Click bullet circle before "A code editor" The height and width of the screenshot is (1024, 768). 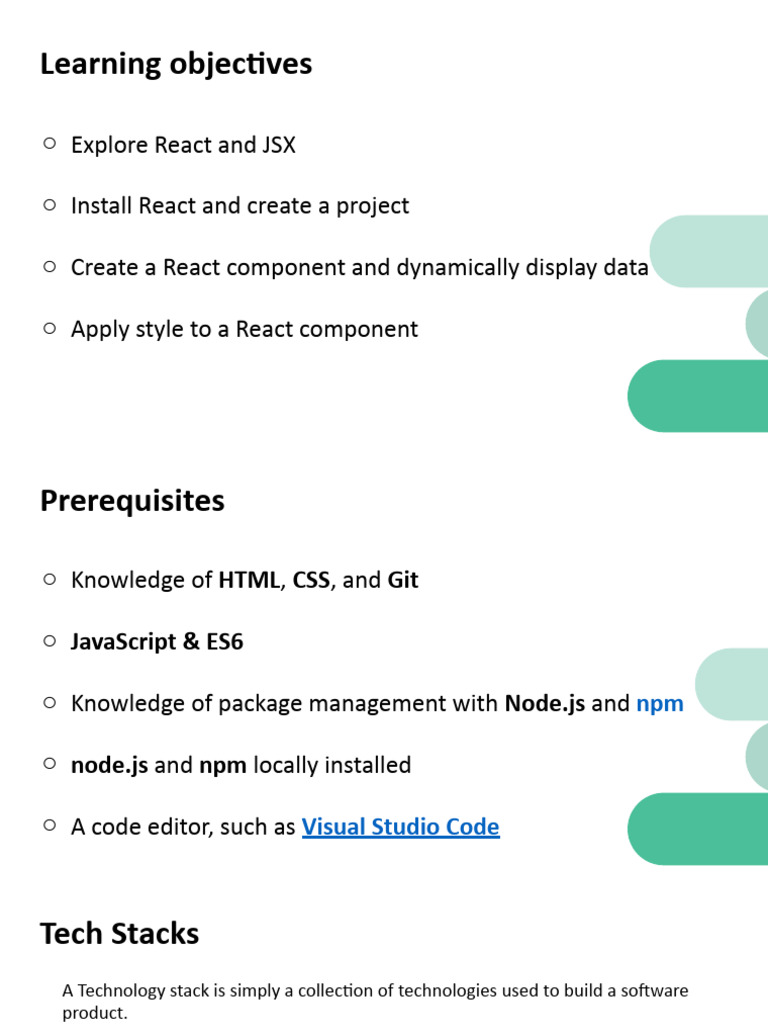(x=49, y=826)
